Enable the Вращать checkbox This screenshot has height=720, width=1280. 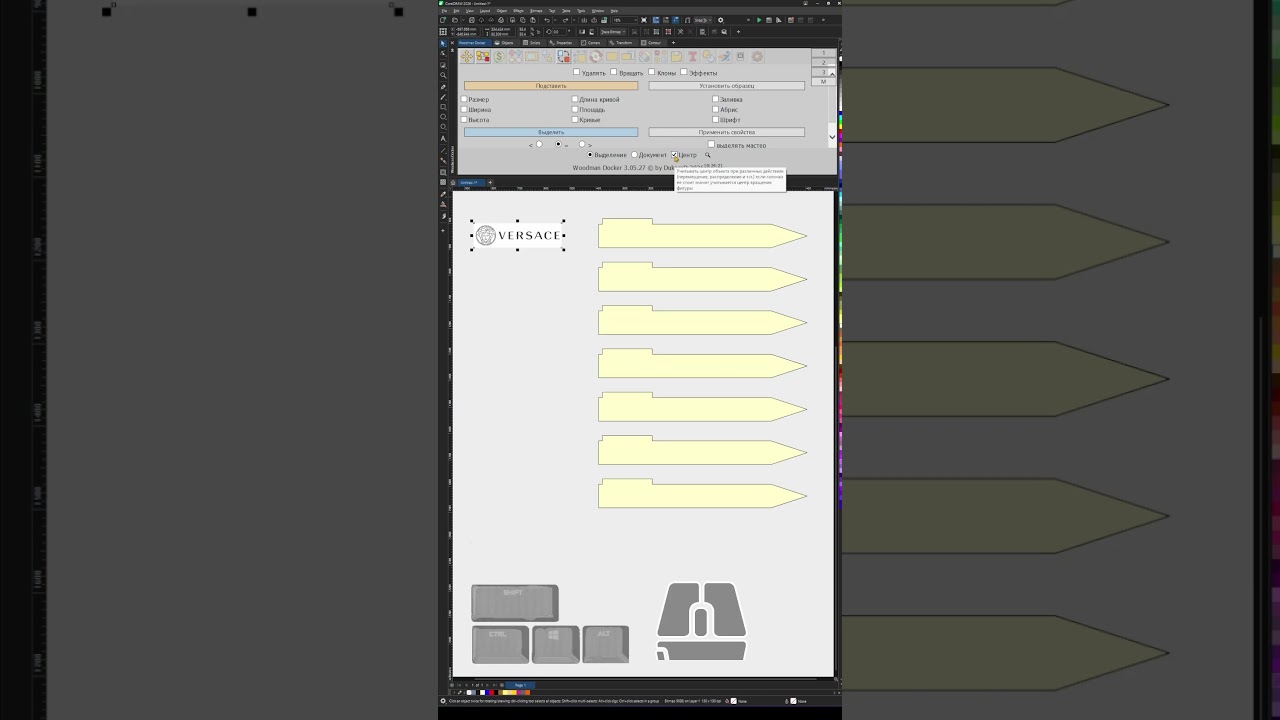[x=613, y=72]
